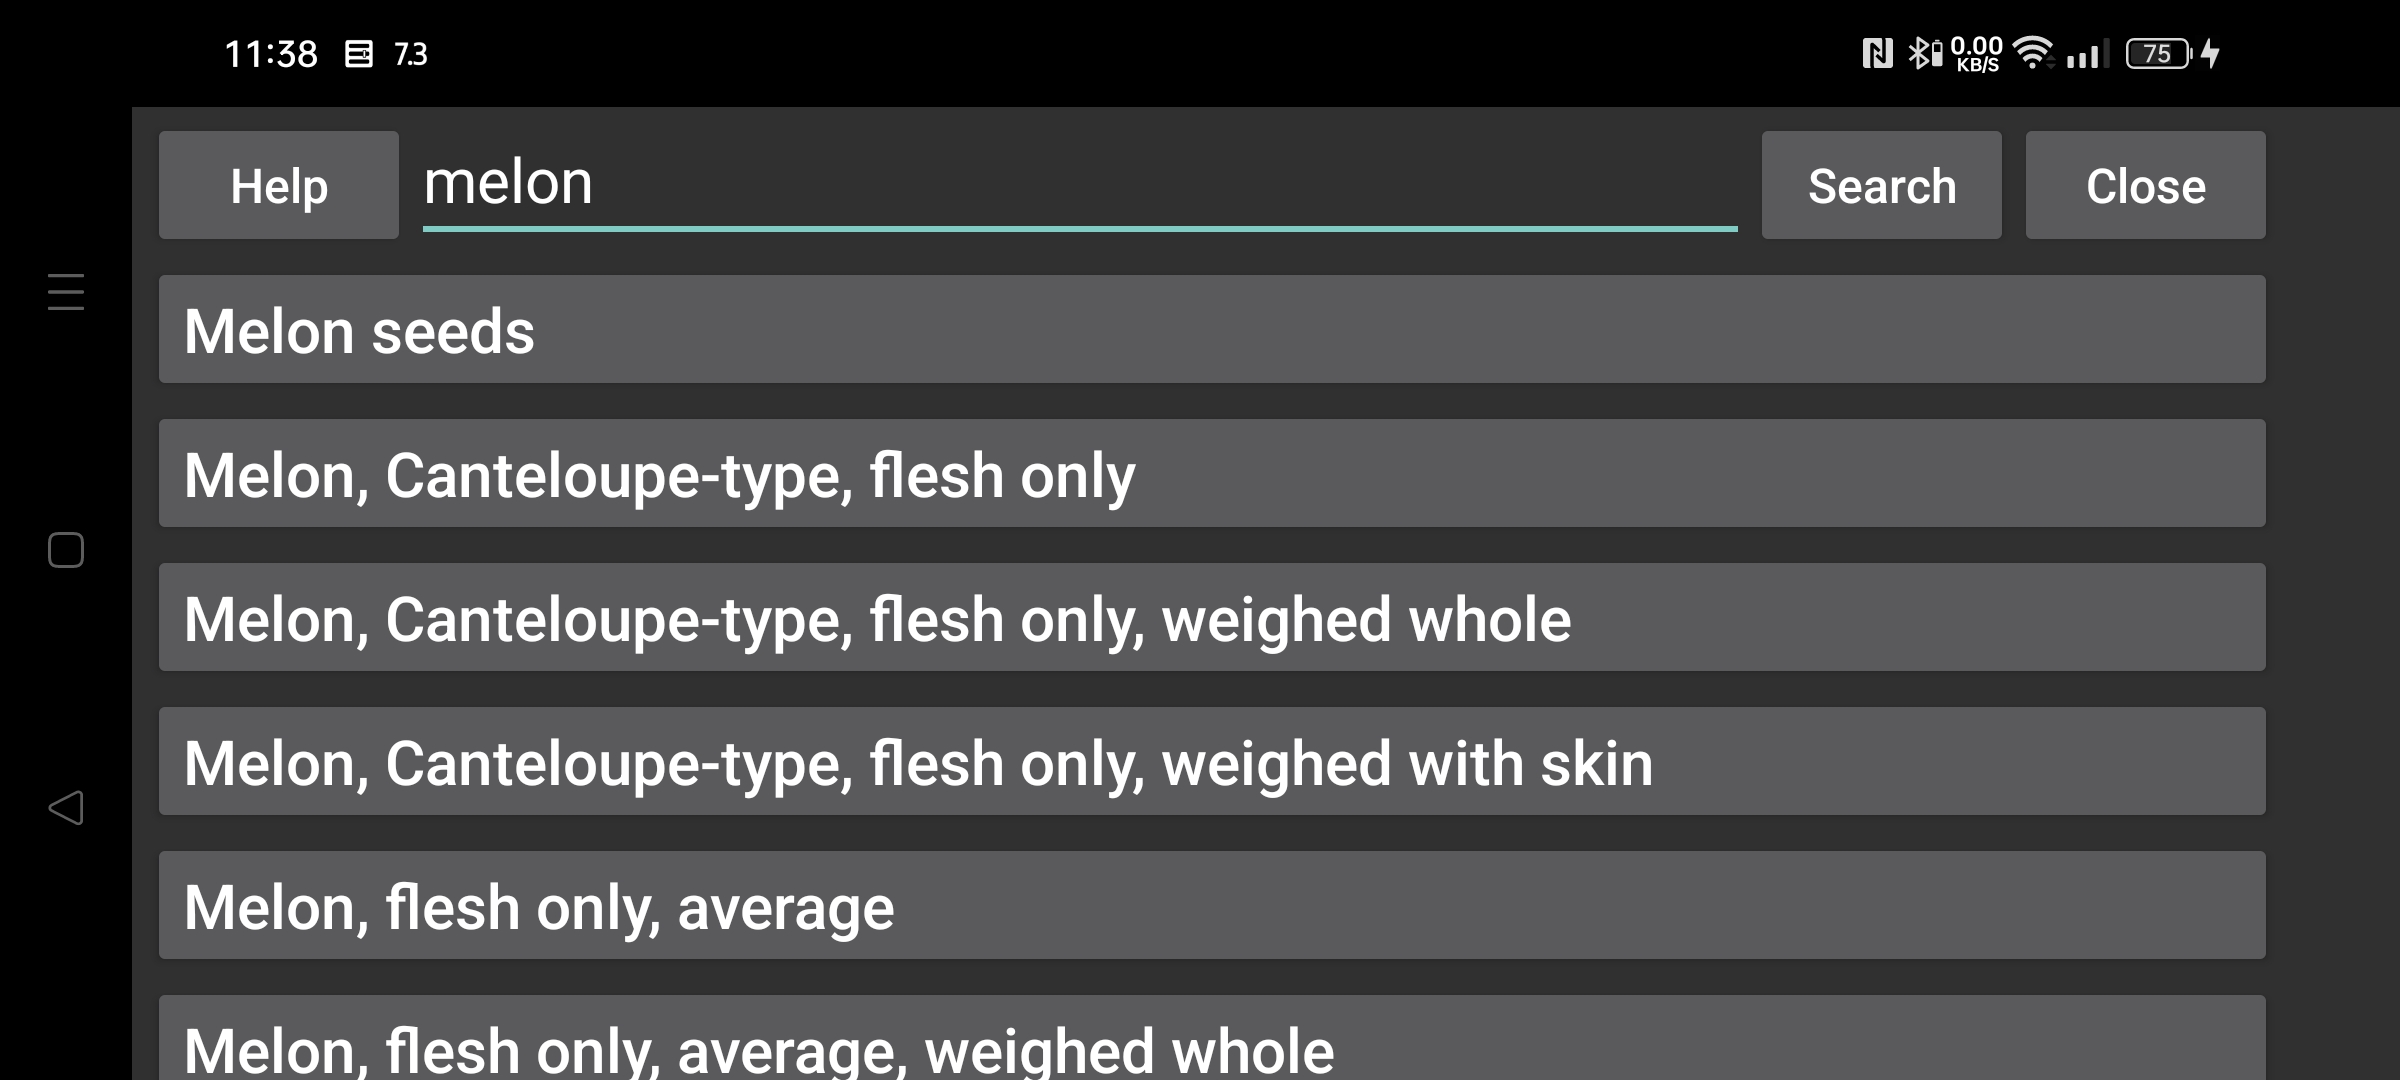Viewport: 2400px width, 1080px height.
Task: Tap the Android home square icon
Action: pos(66,550)
